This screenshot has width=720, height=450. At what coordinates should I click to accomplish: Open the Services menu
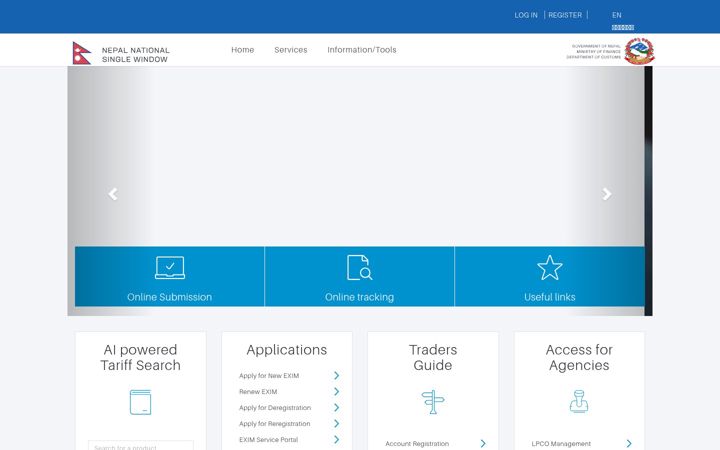click(x=291, y=50)
